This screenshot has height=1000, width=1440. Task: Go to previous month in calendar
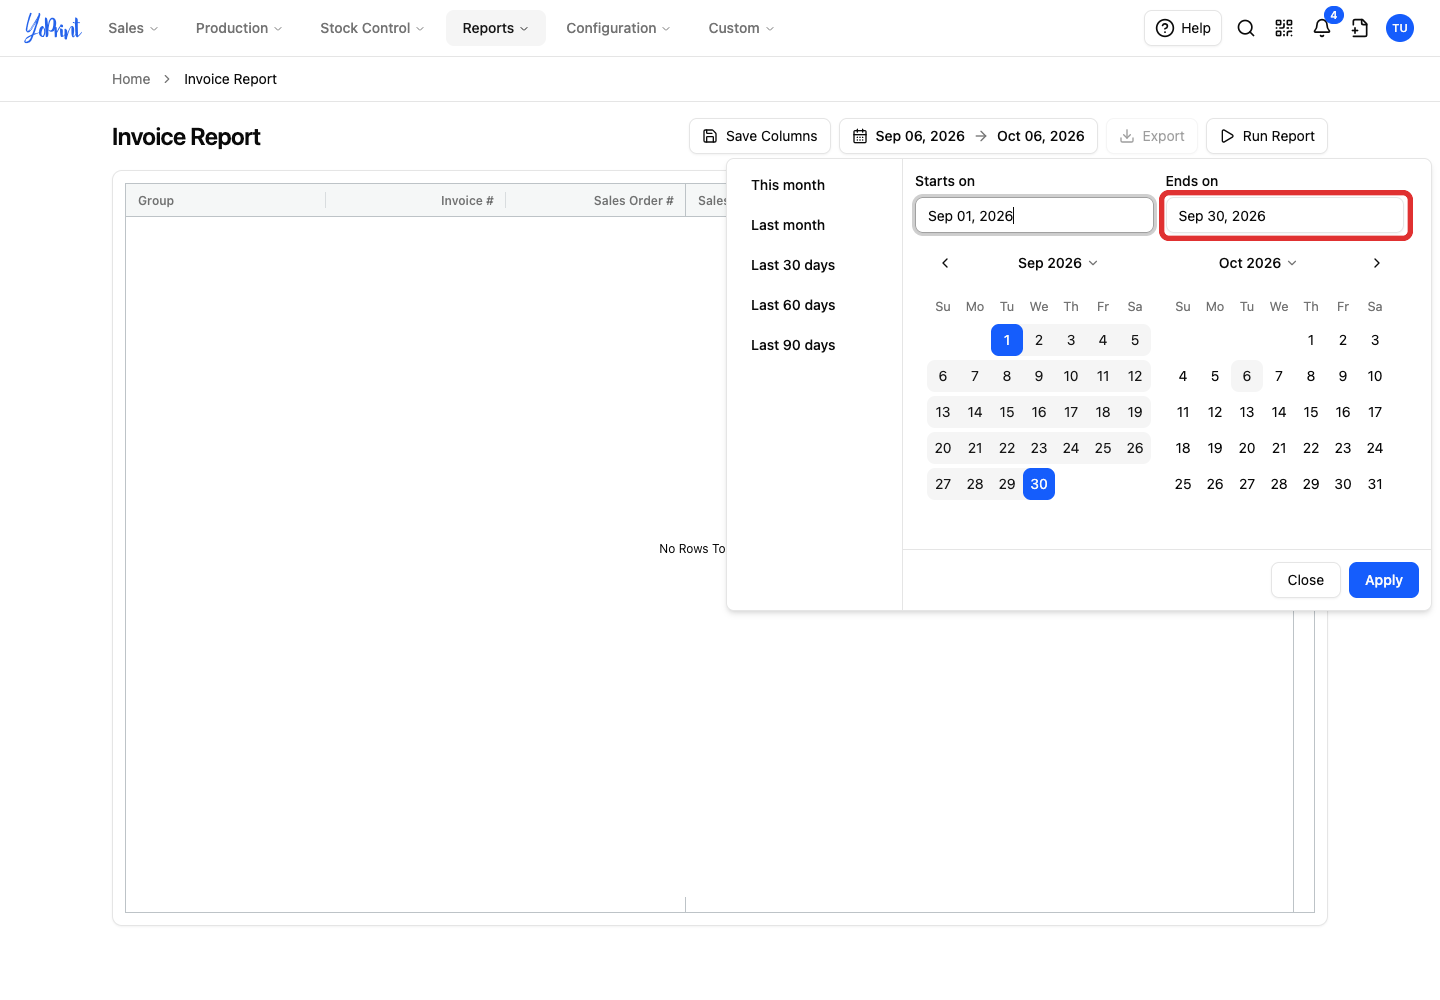(x=945, y=263)
